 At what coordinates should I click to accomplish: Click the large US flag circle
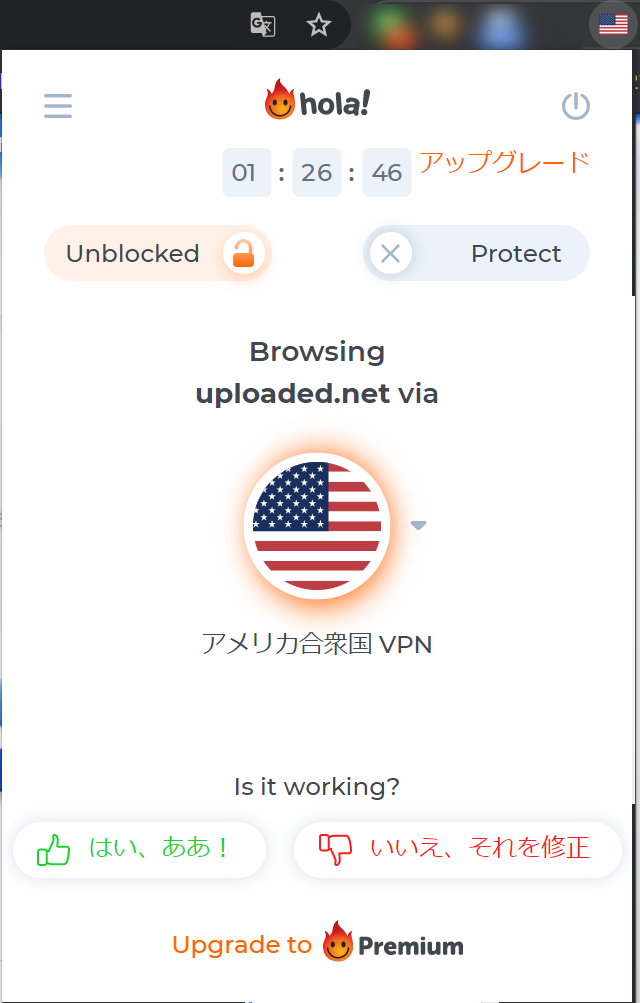(317, 526)
